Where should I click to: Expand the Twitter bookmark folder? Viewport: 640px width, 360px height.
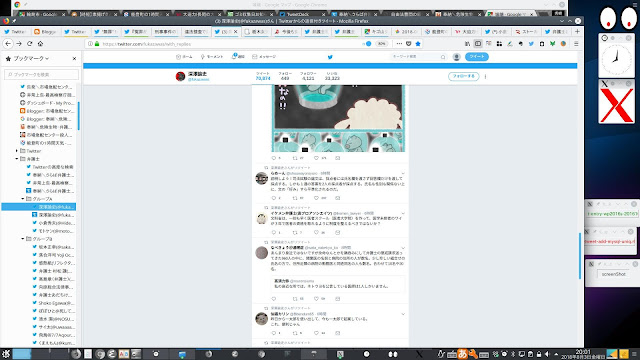tap(17, 151)
